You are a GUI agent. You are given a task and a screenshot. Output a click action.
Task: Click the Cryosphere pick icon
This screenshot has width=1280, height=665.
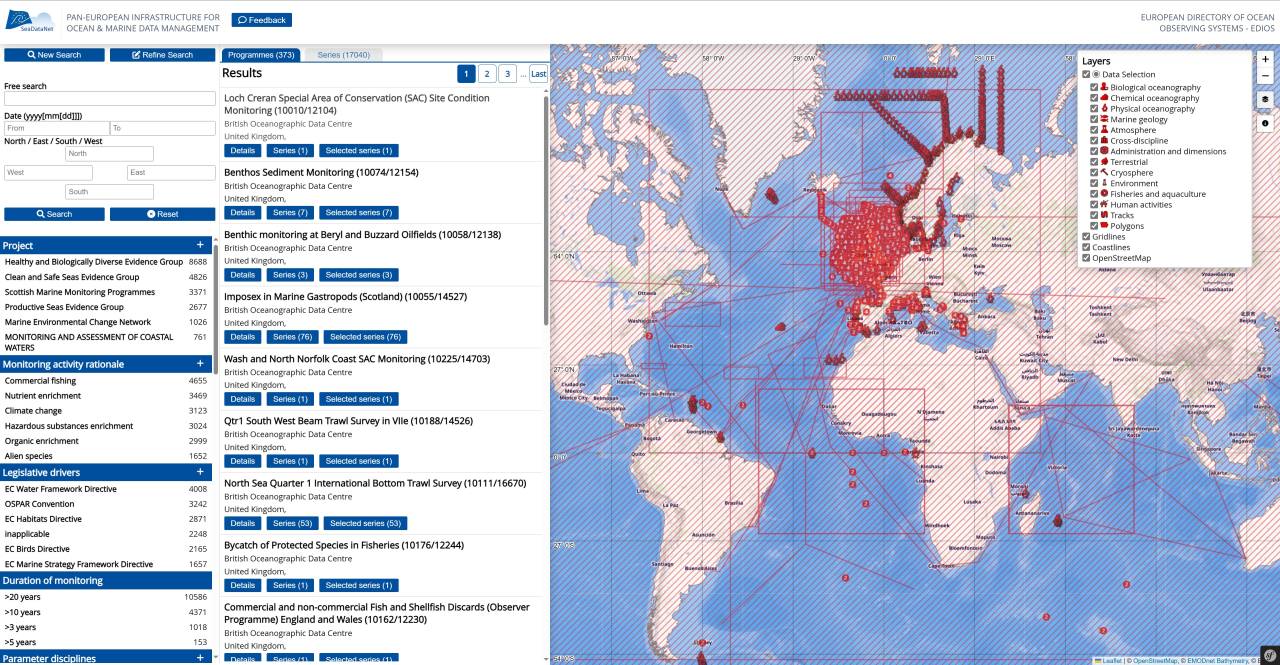[1106, 173]
